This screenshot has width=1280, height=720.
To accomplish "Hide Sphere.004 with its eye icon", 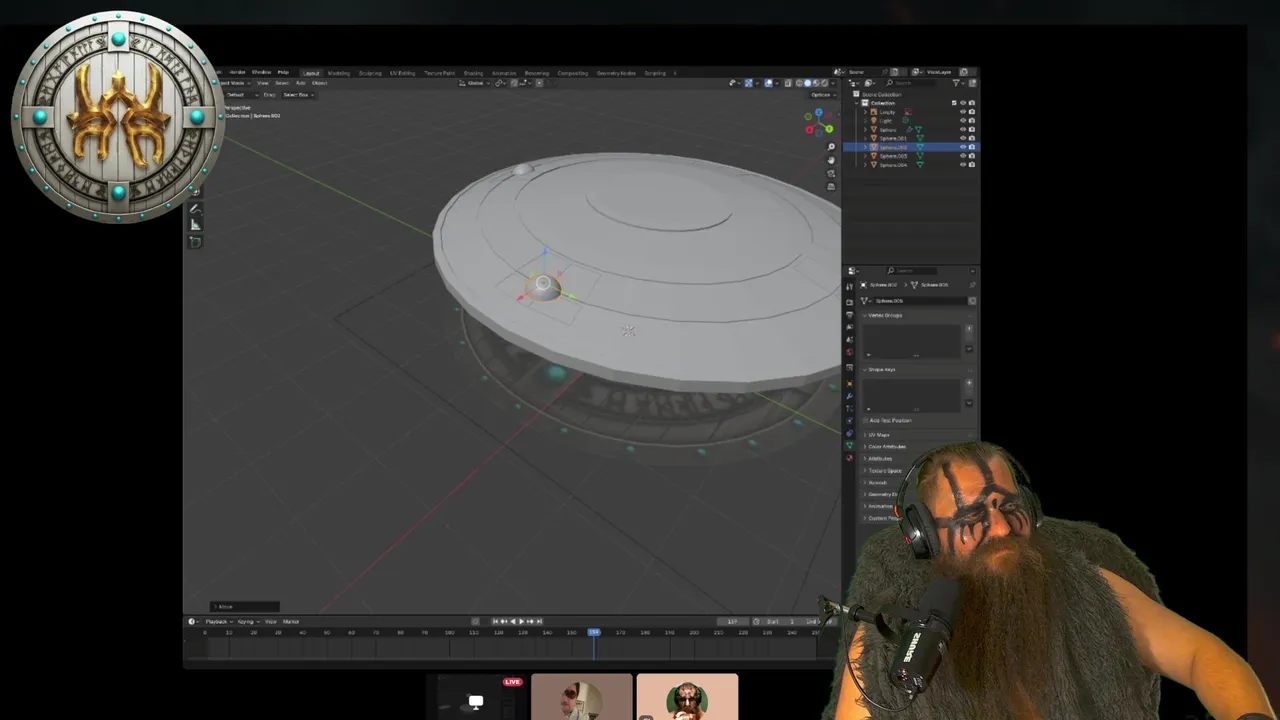I will point(963,165).
